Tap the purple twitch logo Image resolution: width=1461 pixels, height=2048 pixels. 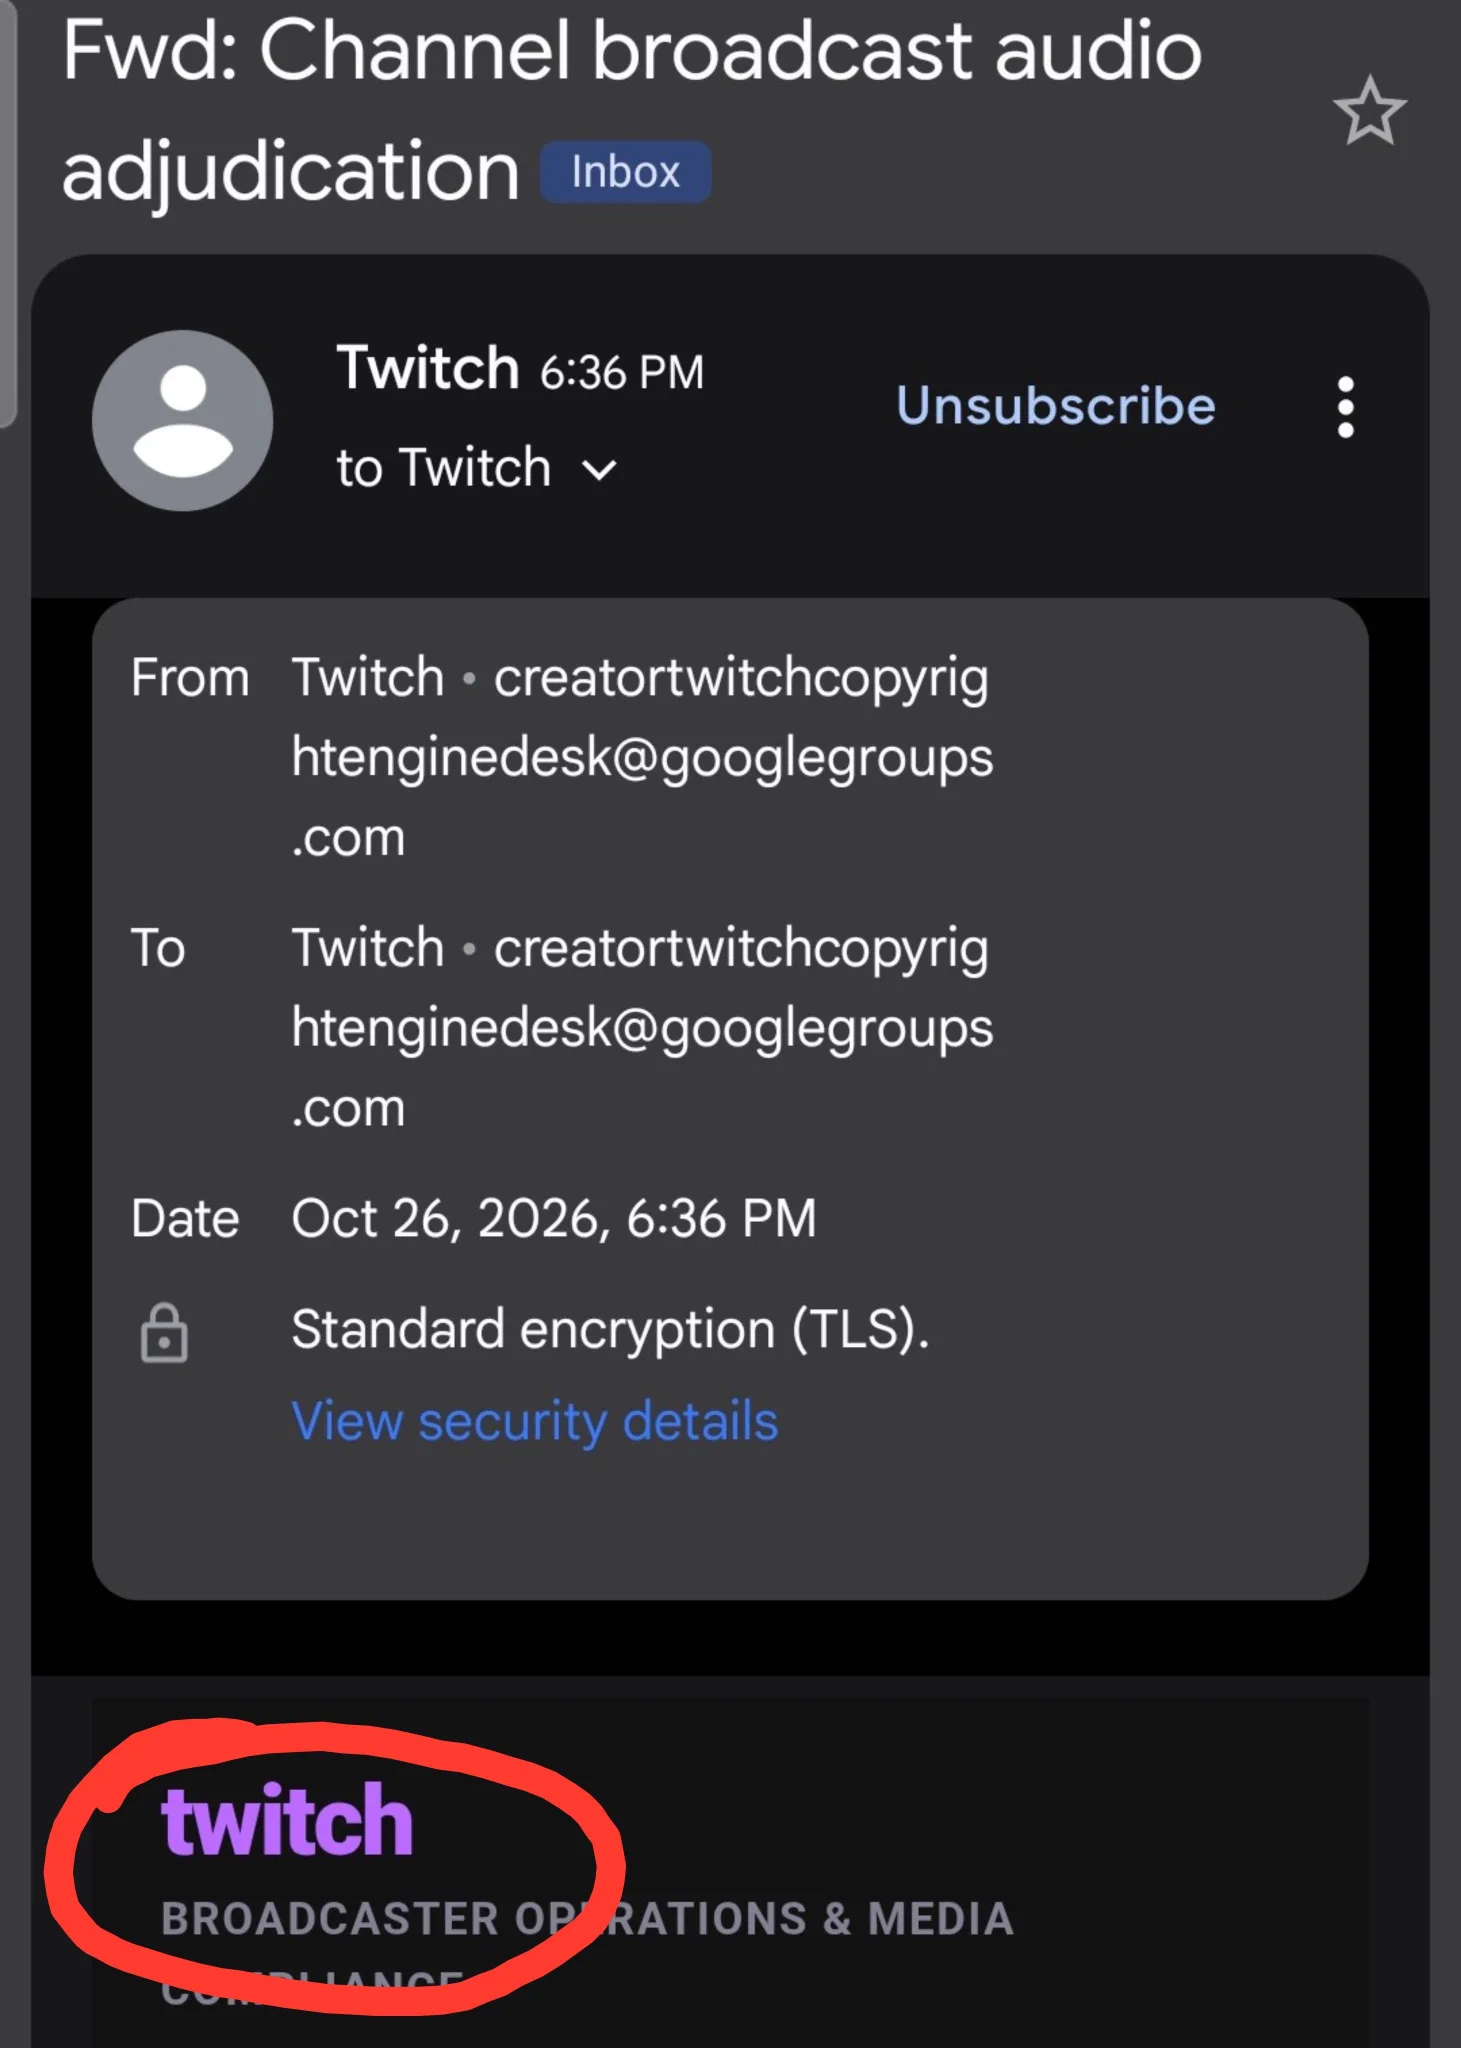(x=287, y=1821)
